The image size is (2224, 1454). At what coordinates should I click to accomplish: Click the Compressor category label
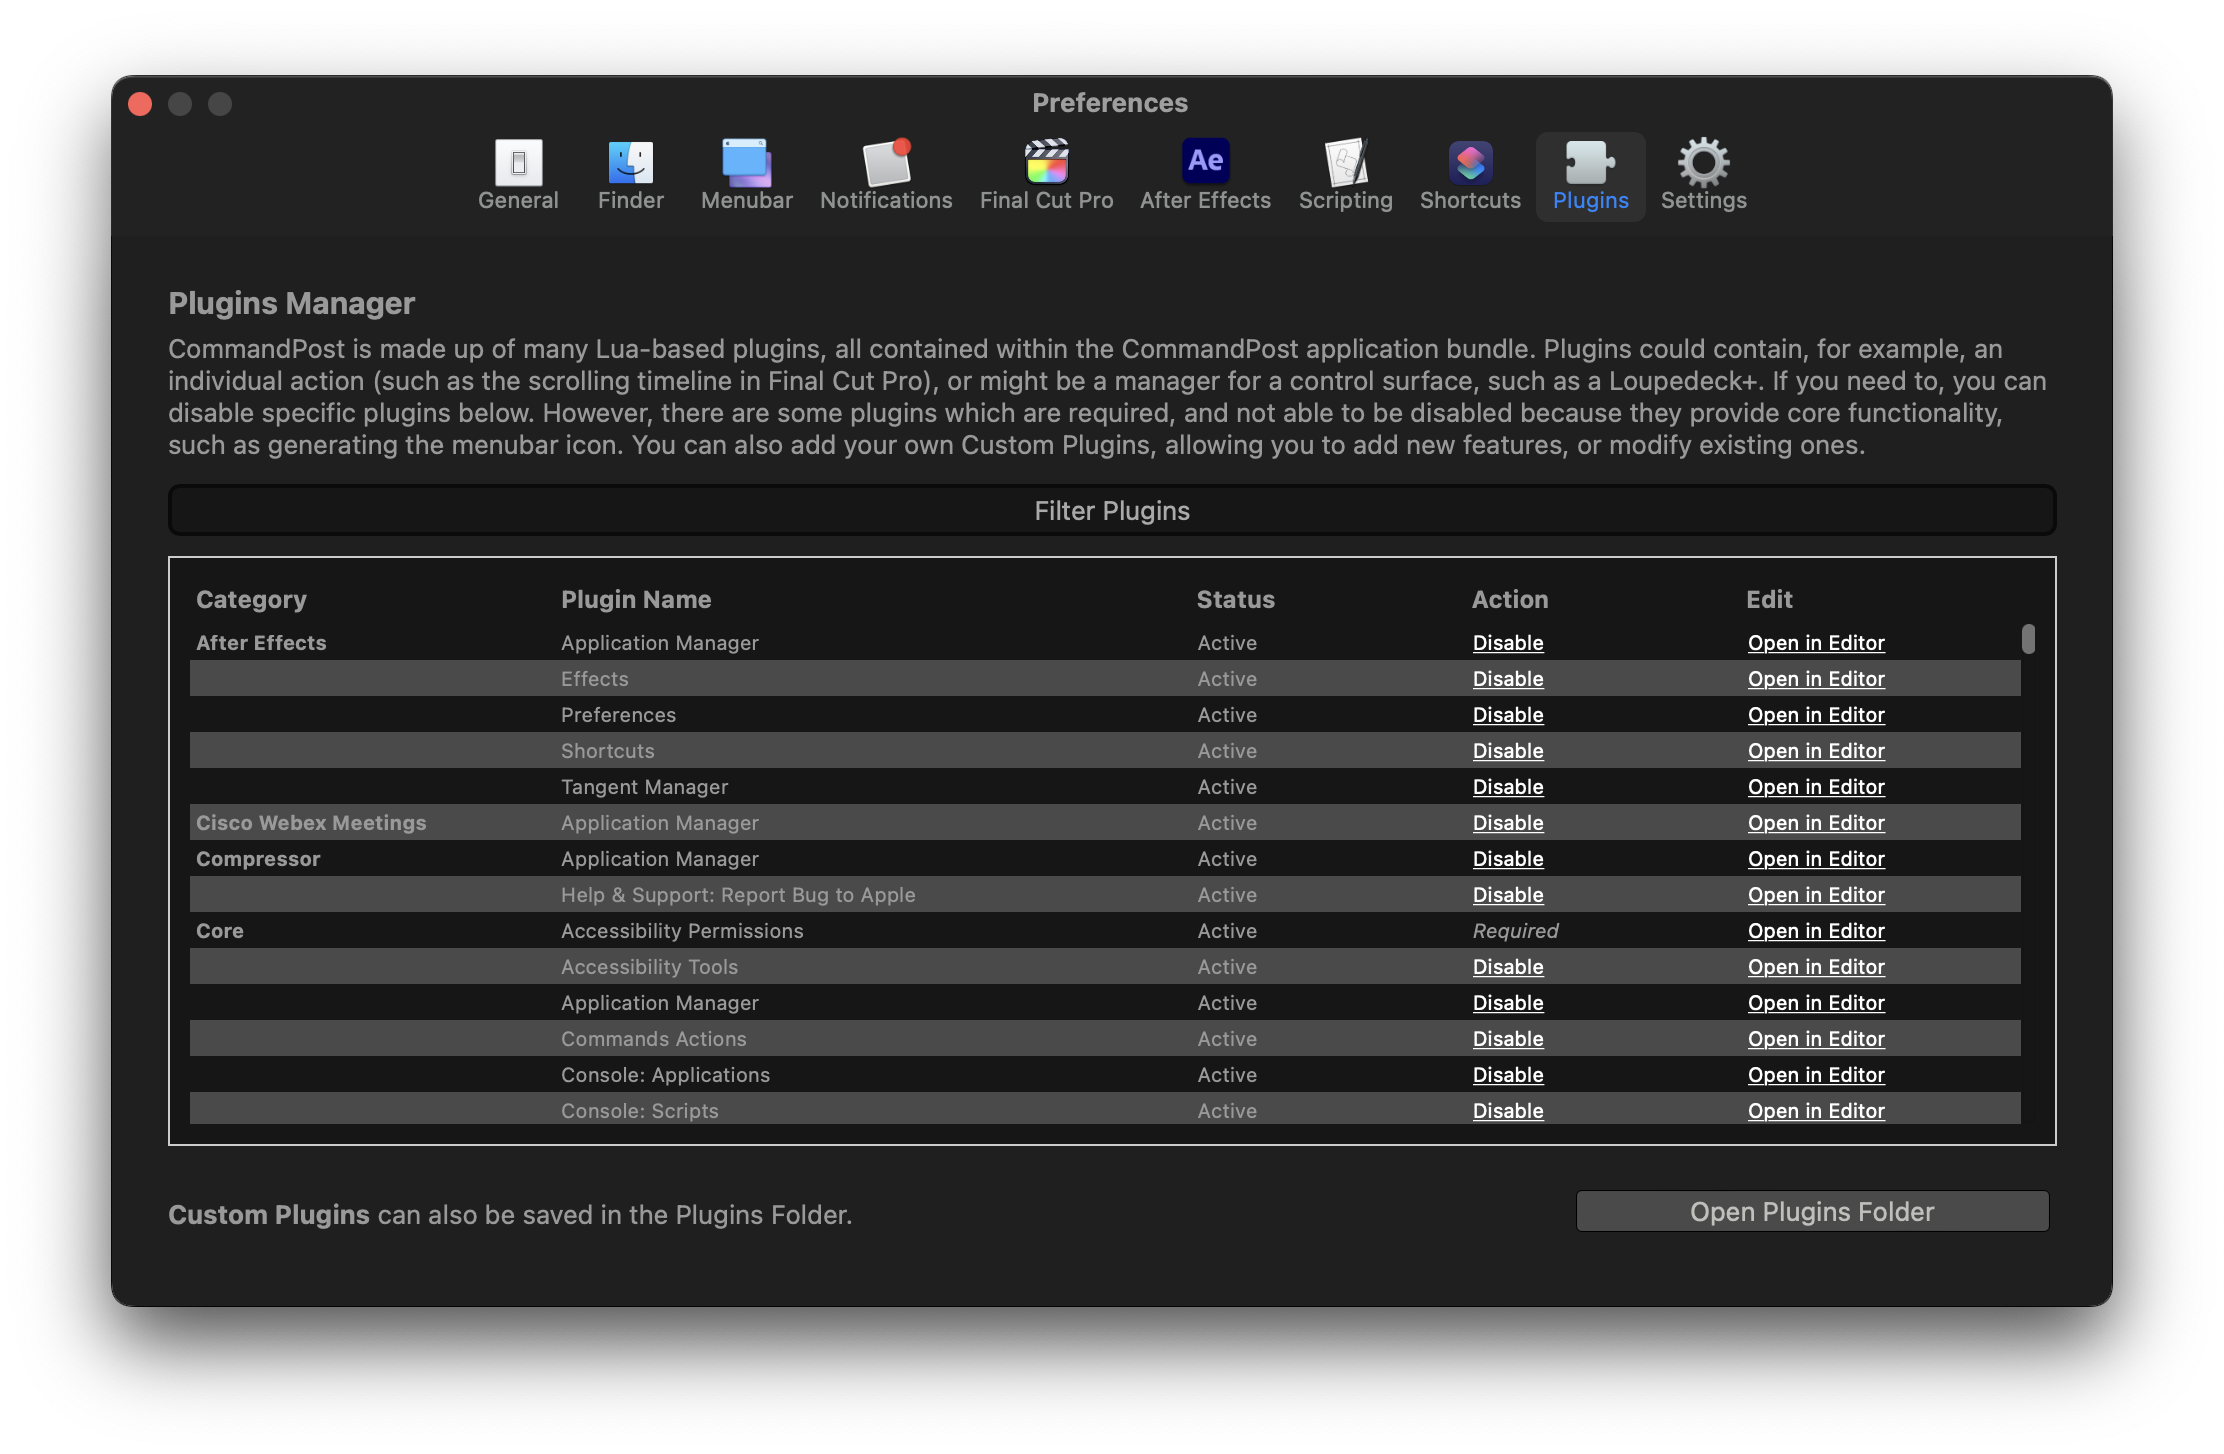pos(258,859)
